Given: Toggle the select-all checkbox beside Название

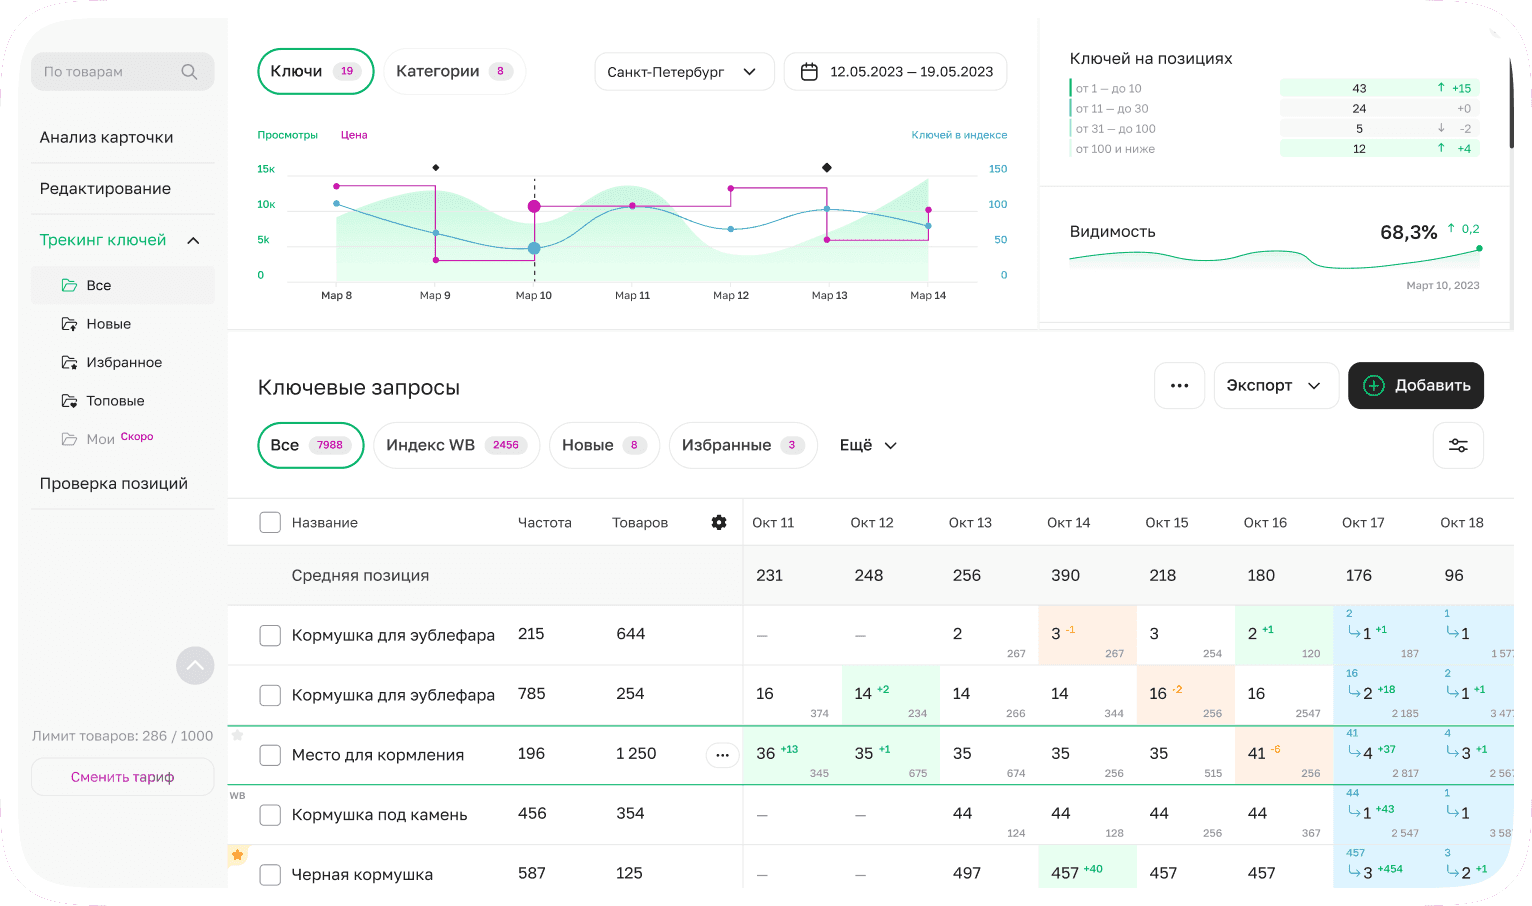Looking at the screenshot, I should click(270, 523).
